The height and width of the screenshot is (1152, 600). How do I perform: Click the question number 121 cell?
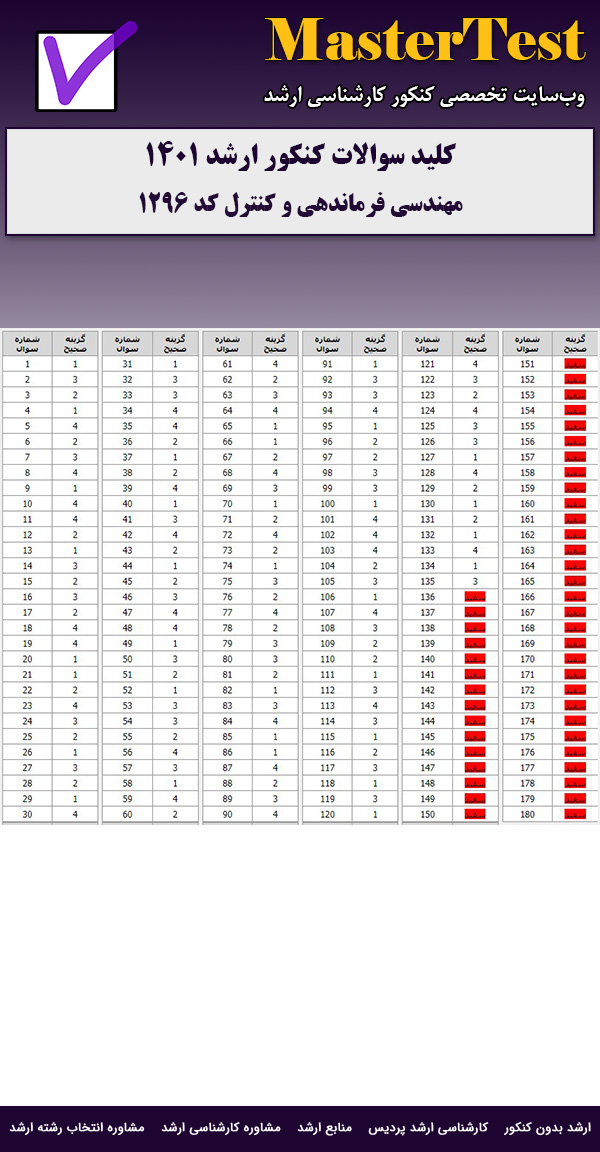(427, 364)
